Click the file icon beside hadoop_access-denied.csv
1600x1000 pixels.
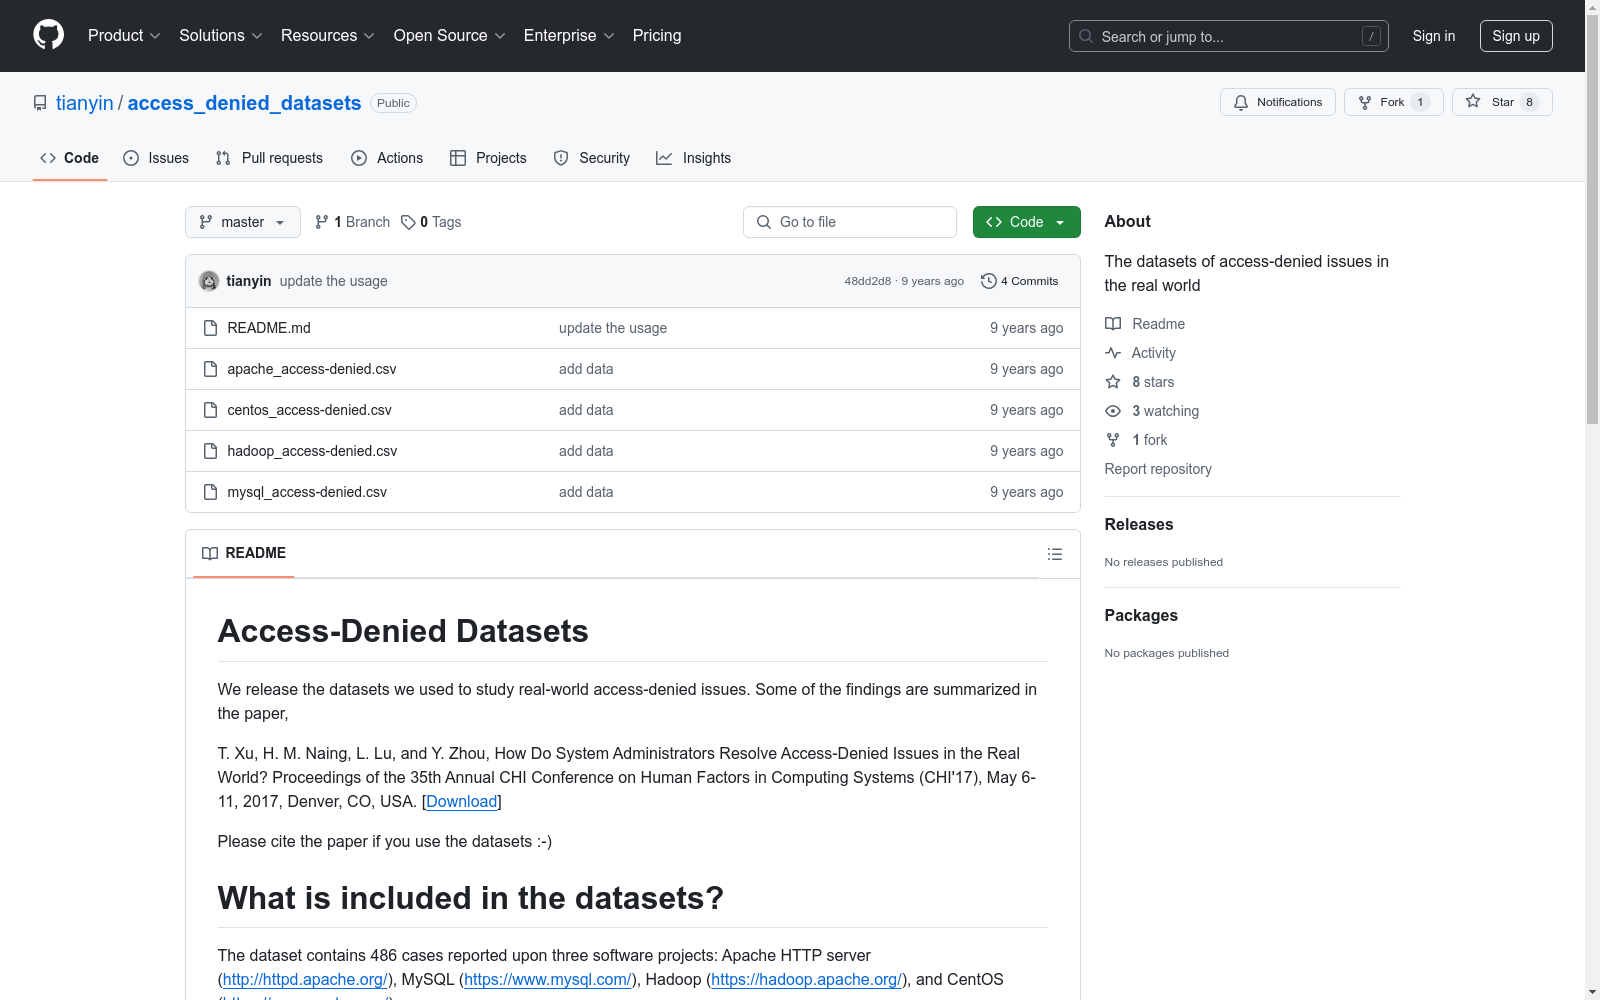tap(210, 451)
